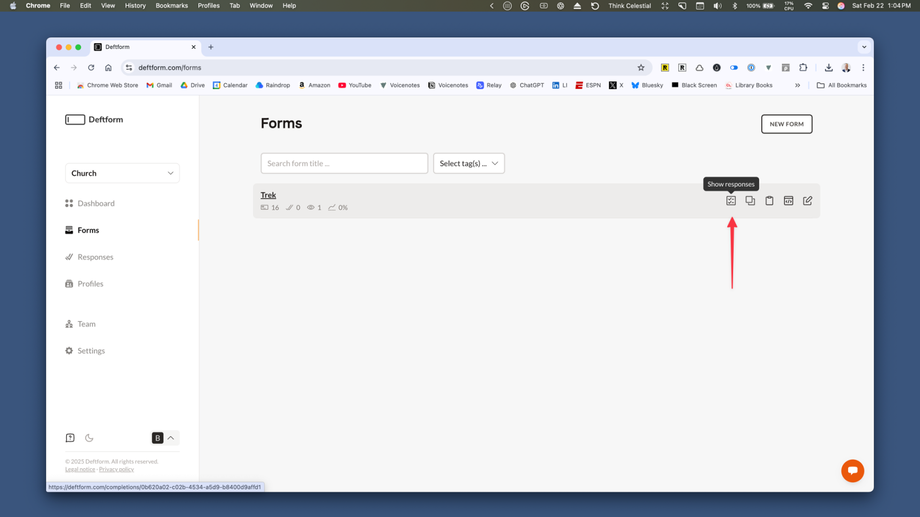Open Profiles in the sidebar
920x517 pixels.
(84, 283)
